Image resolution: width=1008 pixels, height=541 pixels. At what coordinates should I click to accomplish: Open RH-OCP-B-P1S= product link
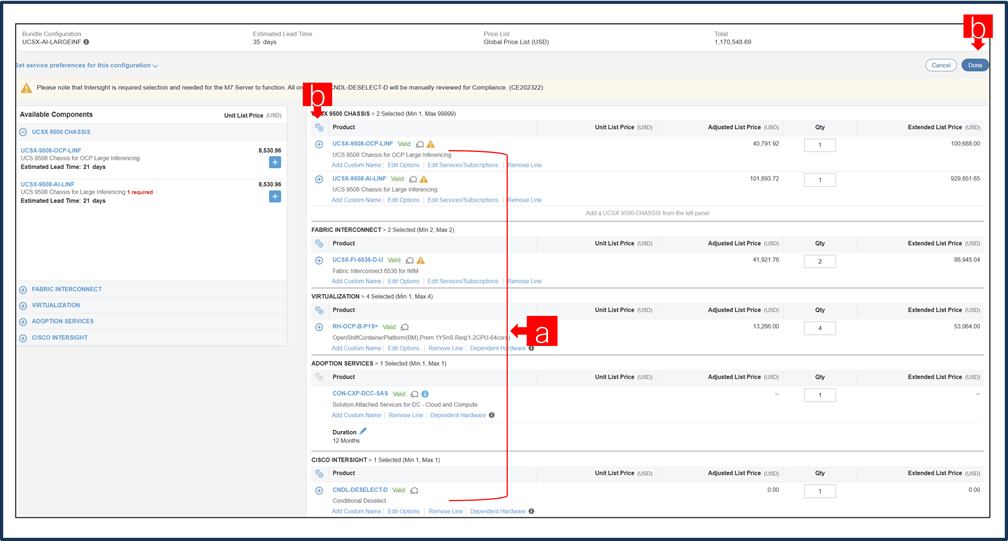[x=355, y=326]
